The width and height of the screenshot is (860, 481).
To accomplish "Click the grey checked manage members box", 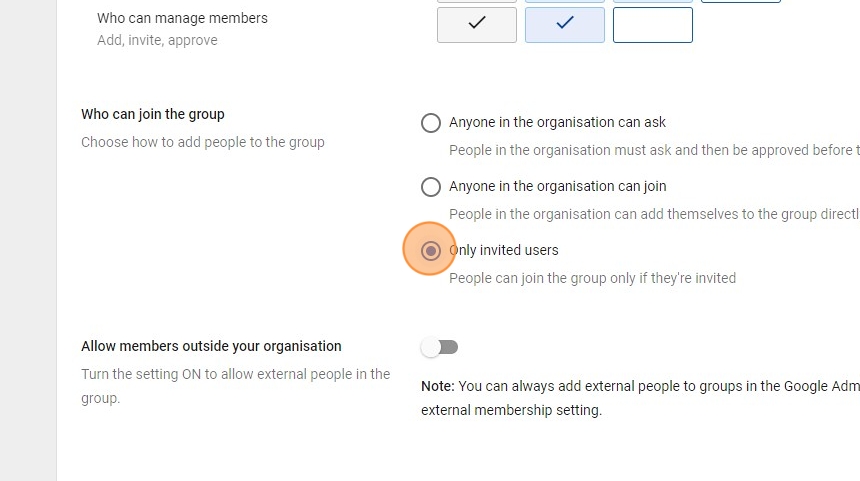I will point(477,25).
